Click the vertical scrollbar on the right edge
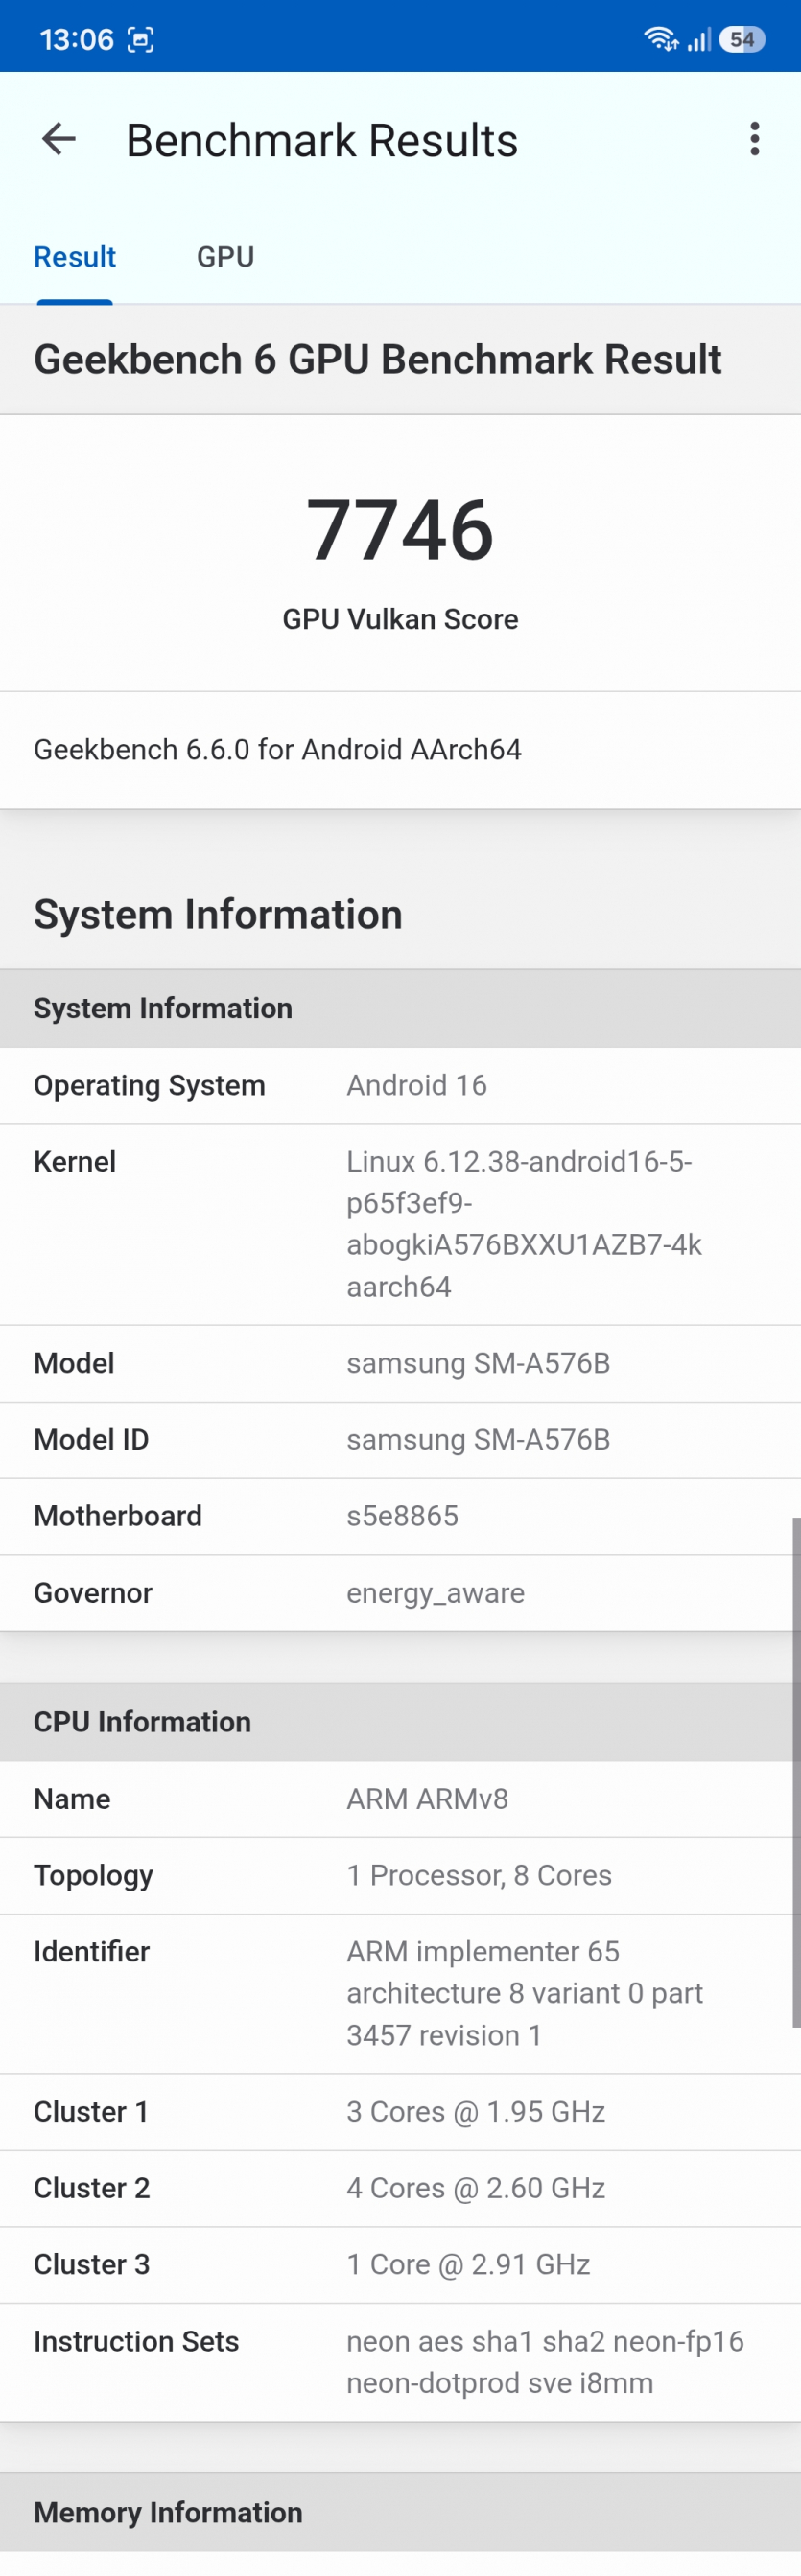 [795, 1770]
